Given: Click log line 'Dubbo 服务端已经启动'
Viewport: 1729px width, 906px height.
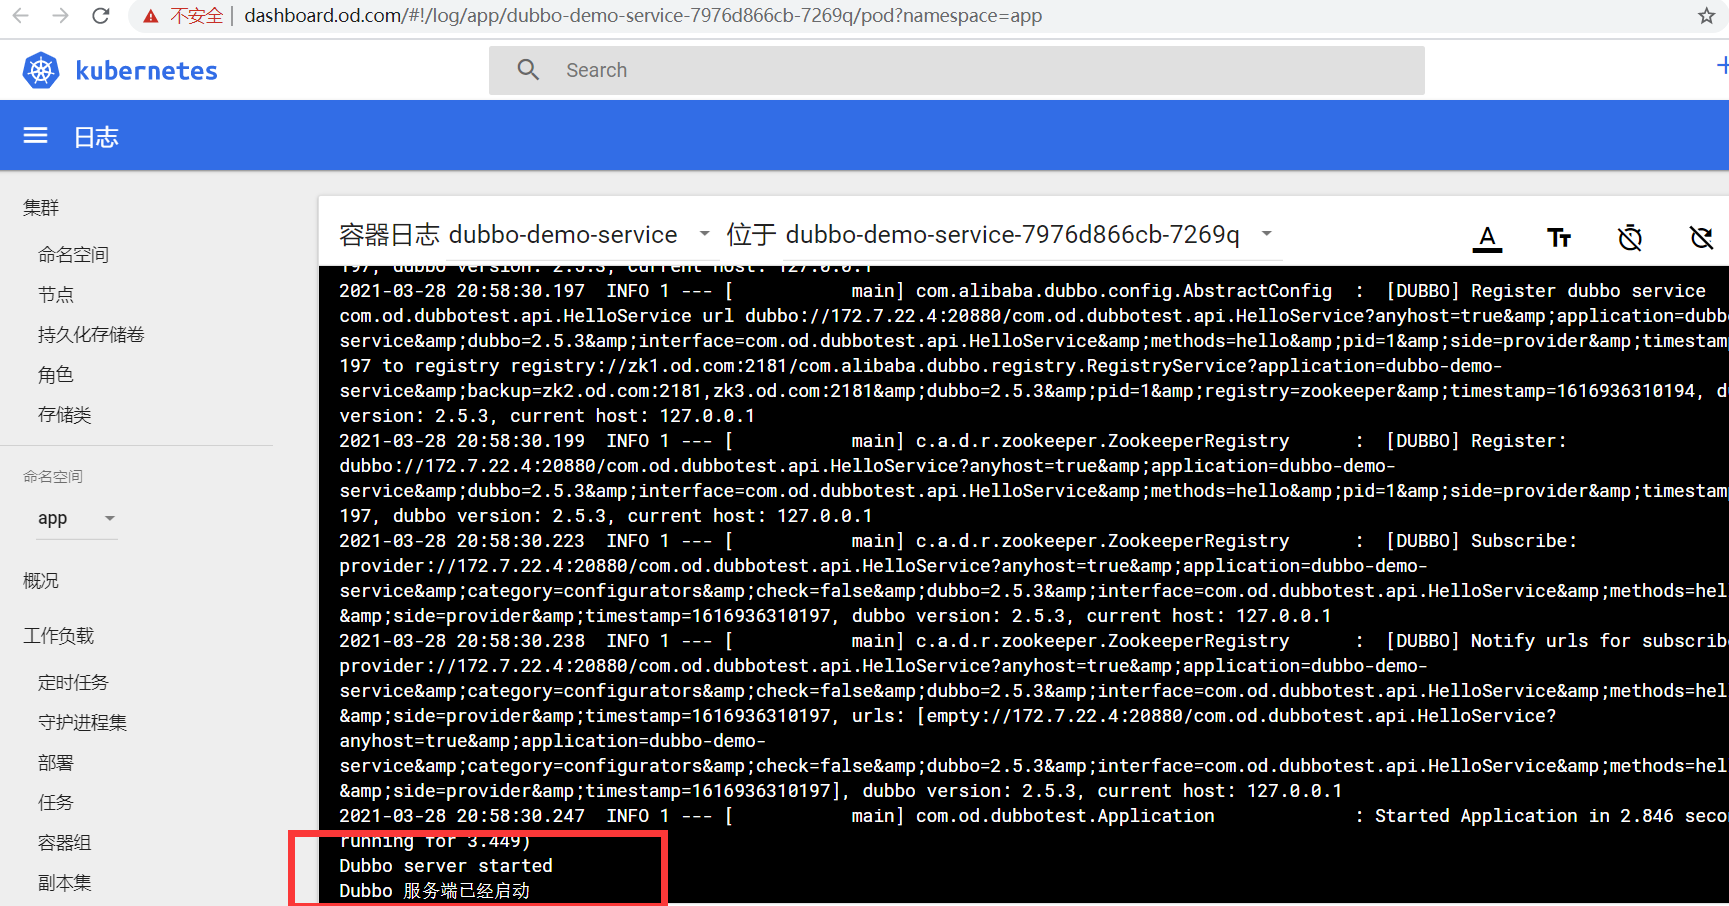Looking at the screenshot, I should pos(435,891).
